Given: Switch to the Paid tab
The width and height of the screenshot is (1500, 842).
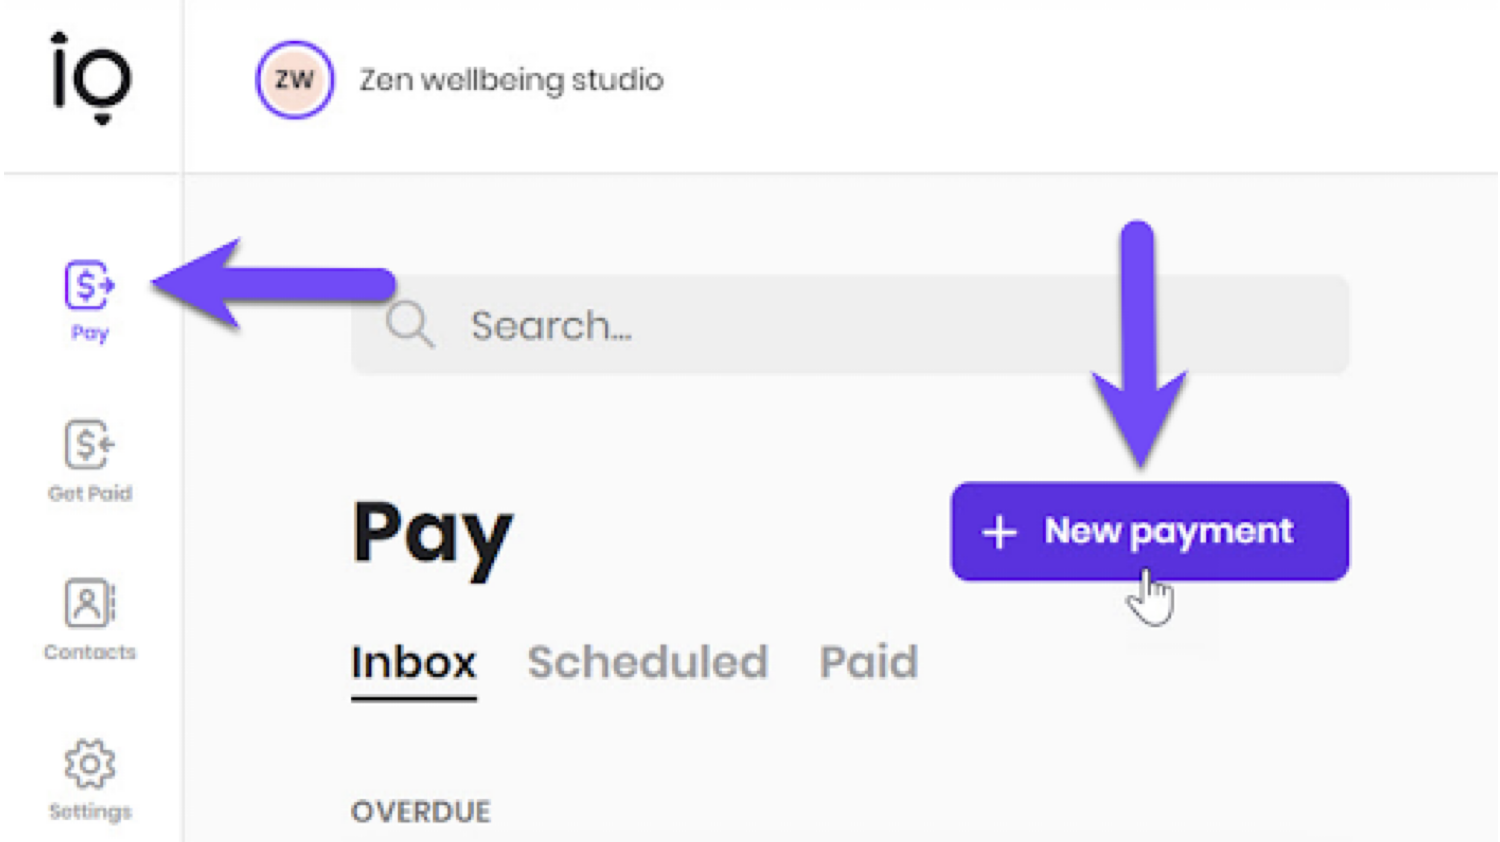Looking at the screenshot, I should pyautogui.click(x=868, y=663).
